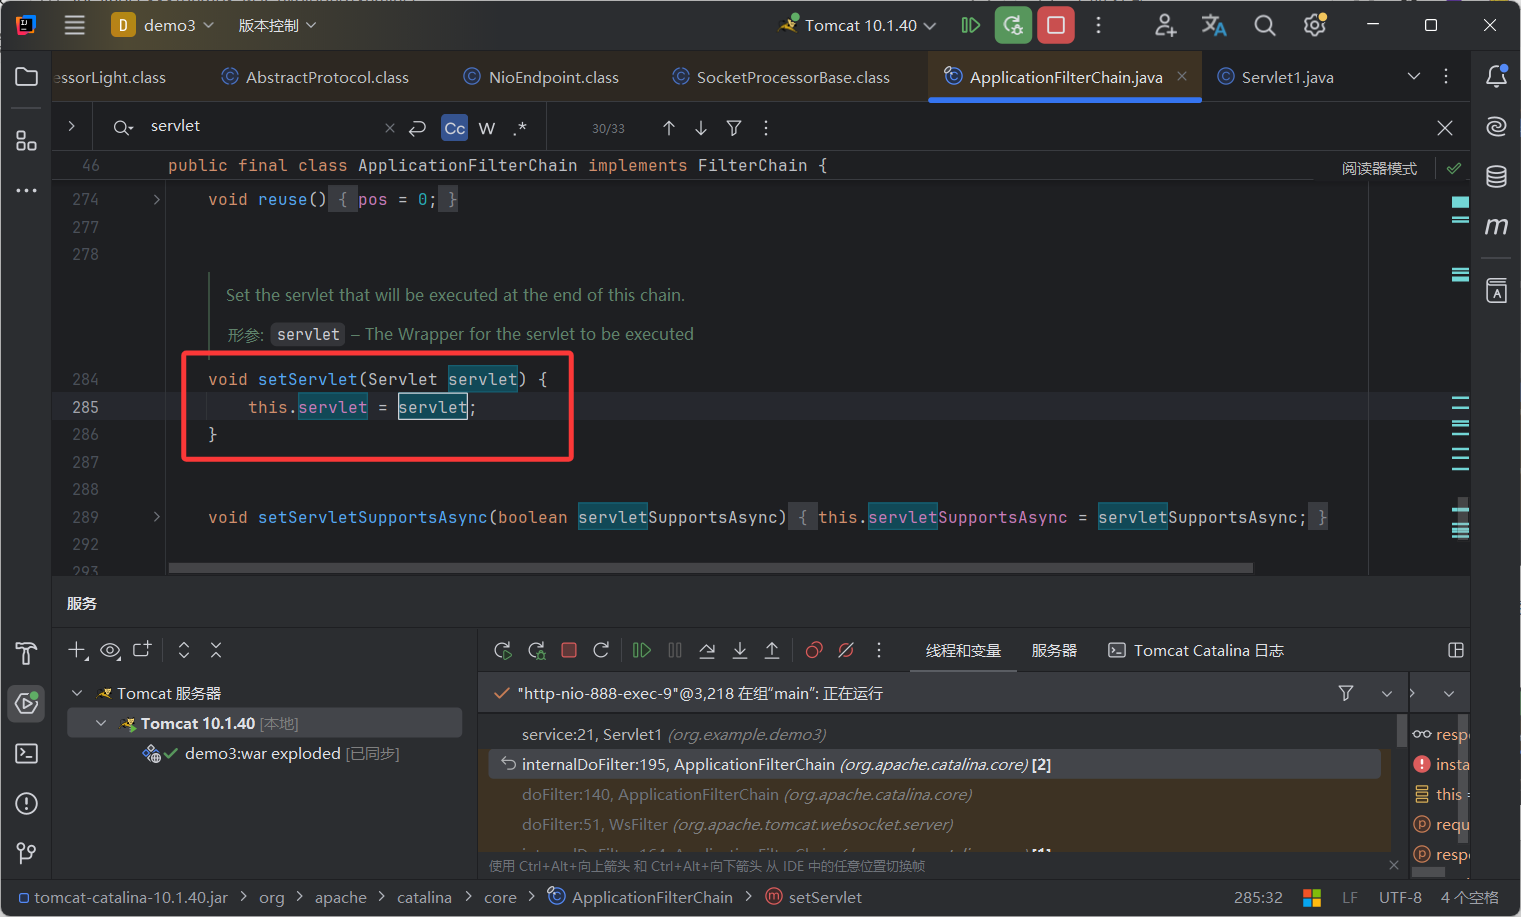Click the 阅读器模式 reader mode label
This screenshot has width=1521, height=917.
pos(1379,168)
